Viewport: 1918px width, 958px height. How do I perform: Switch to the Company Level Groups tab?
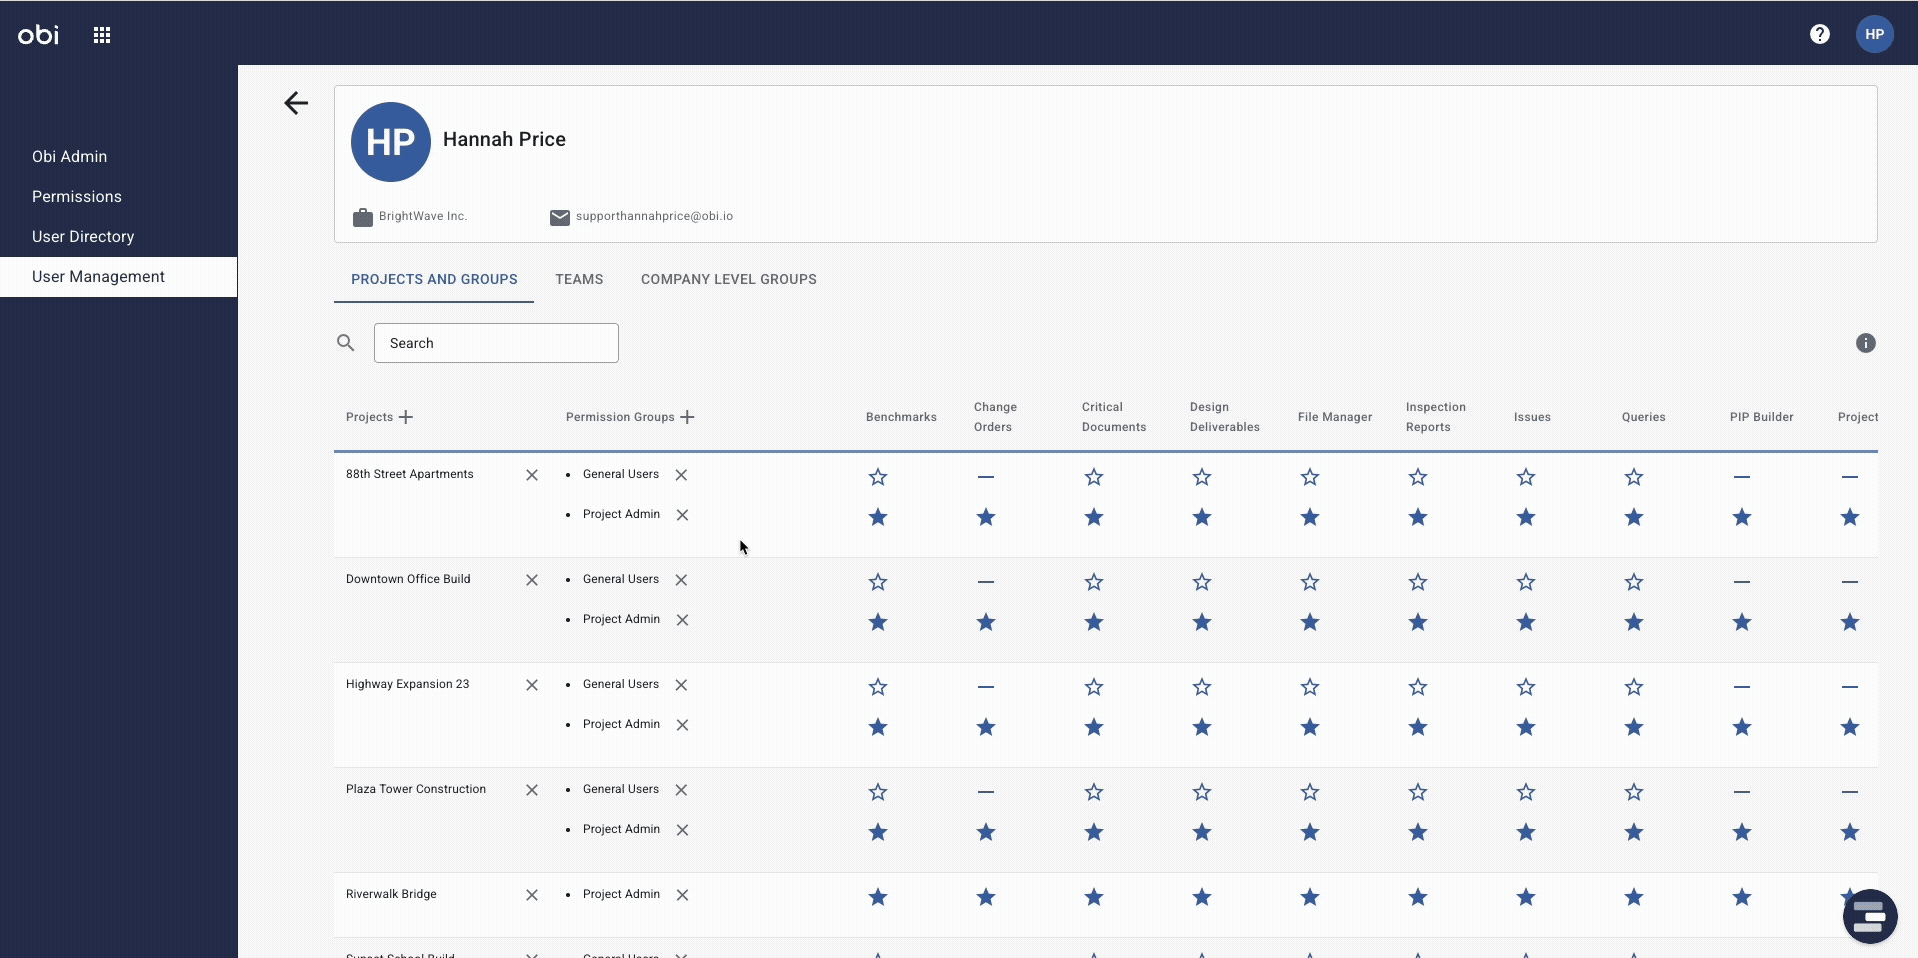[x=729, y=279]
